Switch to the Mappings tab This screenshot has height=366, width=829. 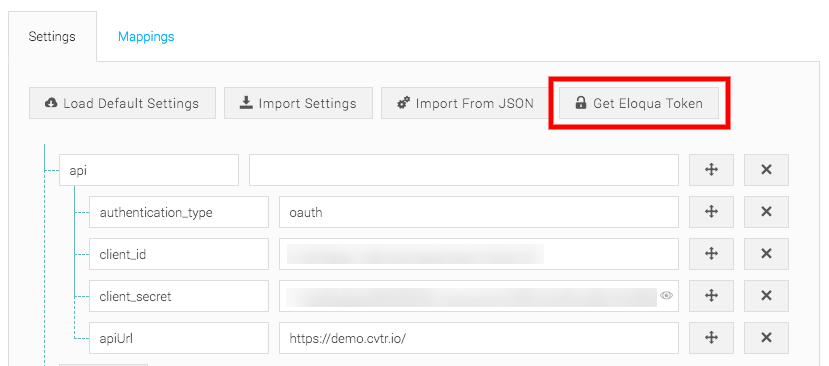tap(146, 36)
